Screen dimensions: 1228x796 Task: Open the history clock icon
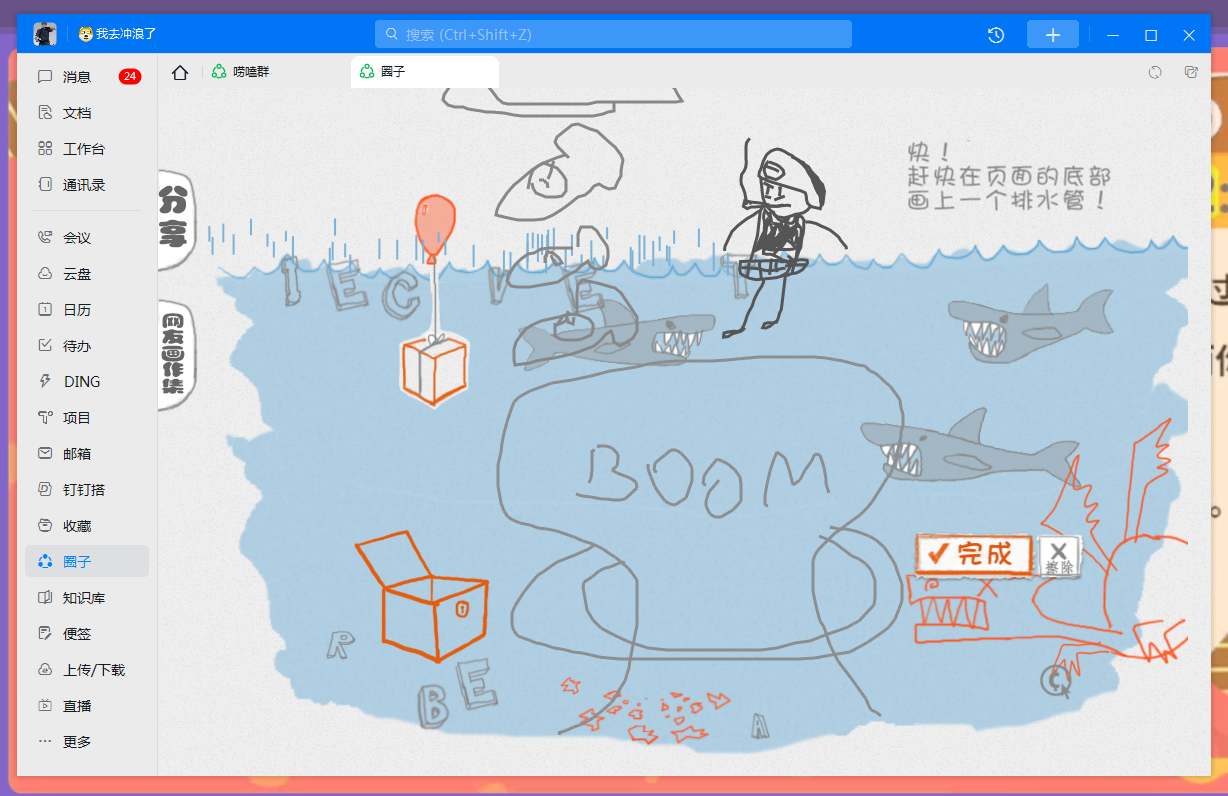[996, 35]
